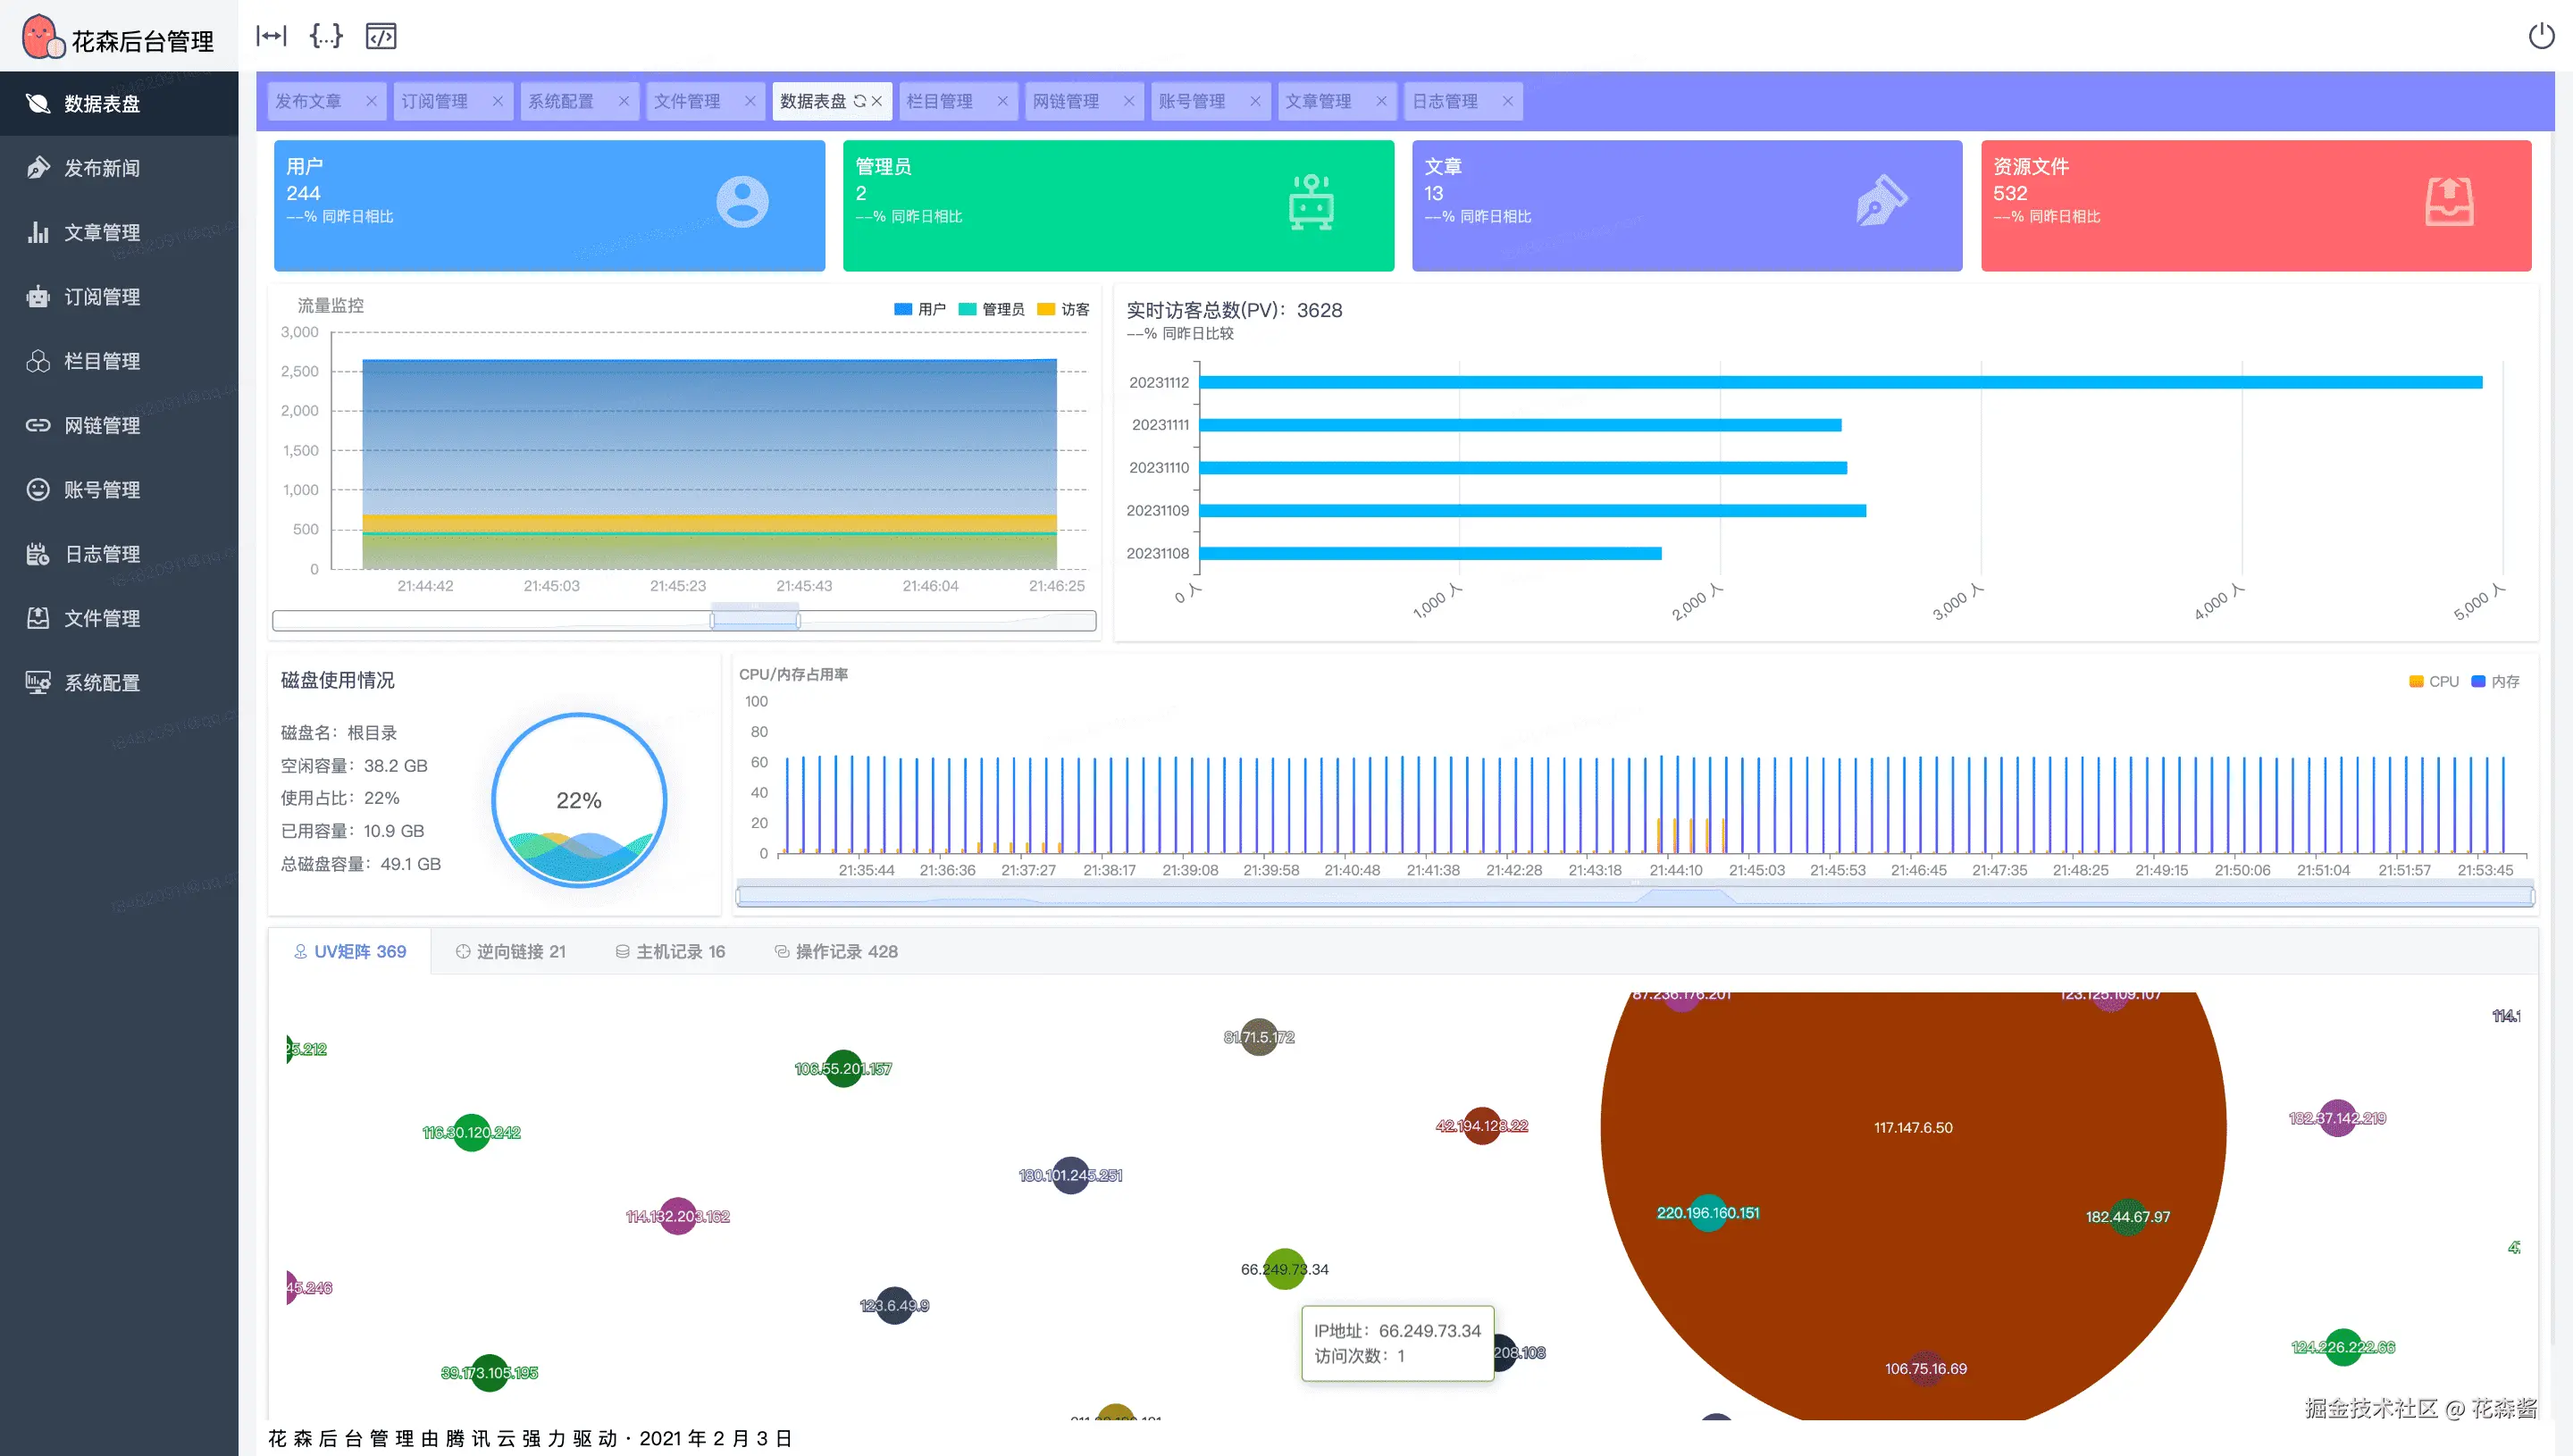Click the 117.147.6.50 large bubble

point(1912,1127)
